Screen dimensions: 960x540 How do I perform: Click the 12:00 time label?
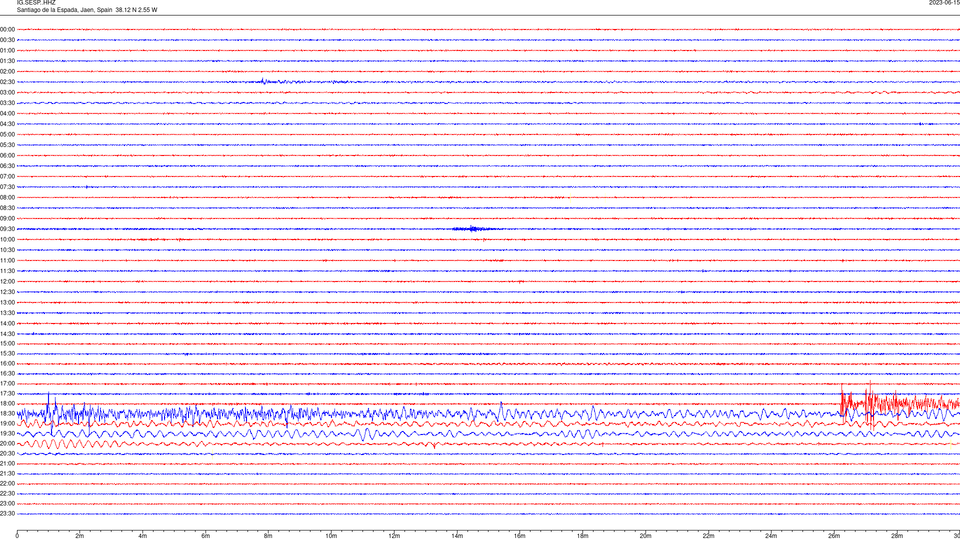[7, 282]
